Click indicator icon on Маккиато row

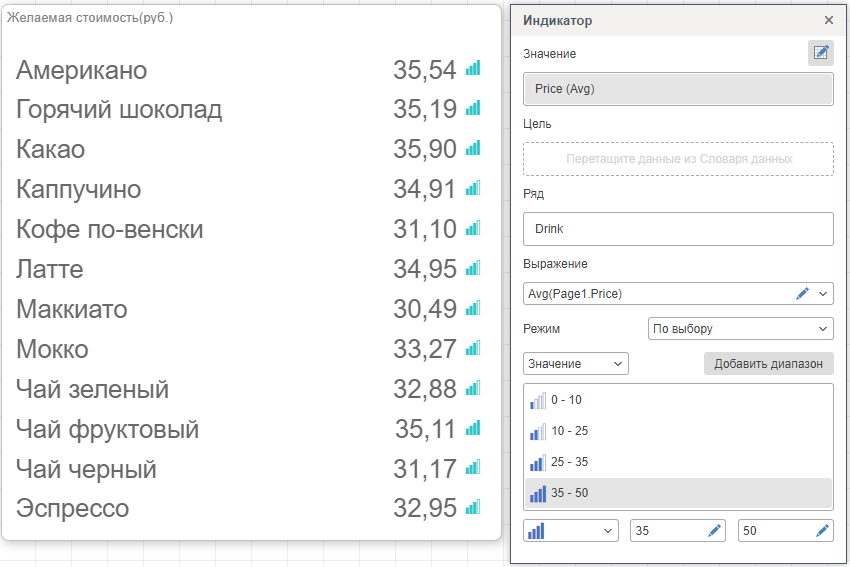click(473, 308)
